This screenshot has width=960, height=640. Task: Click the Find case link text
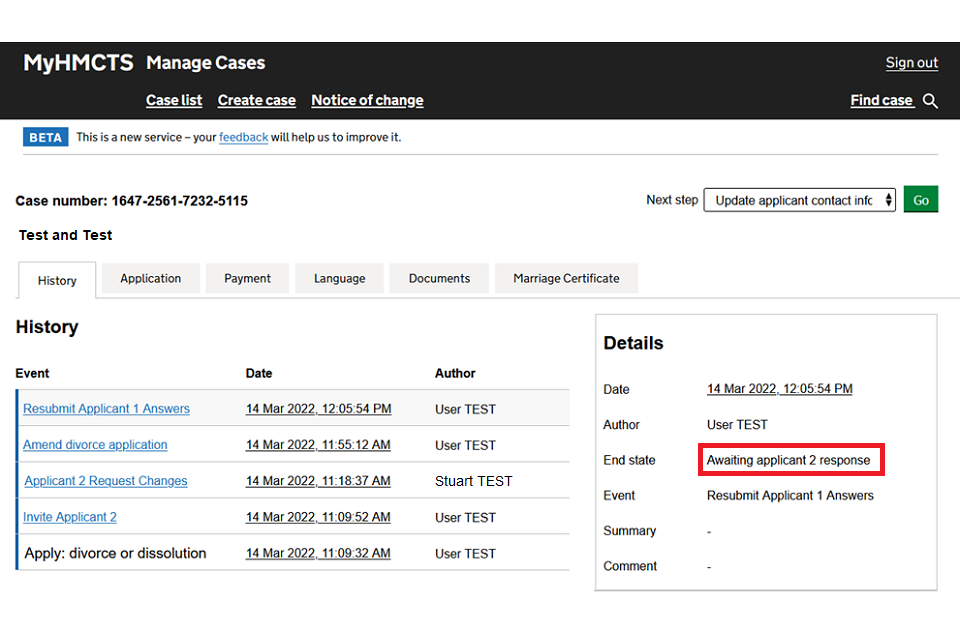[x=881, y=100]
